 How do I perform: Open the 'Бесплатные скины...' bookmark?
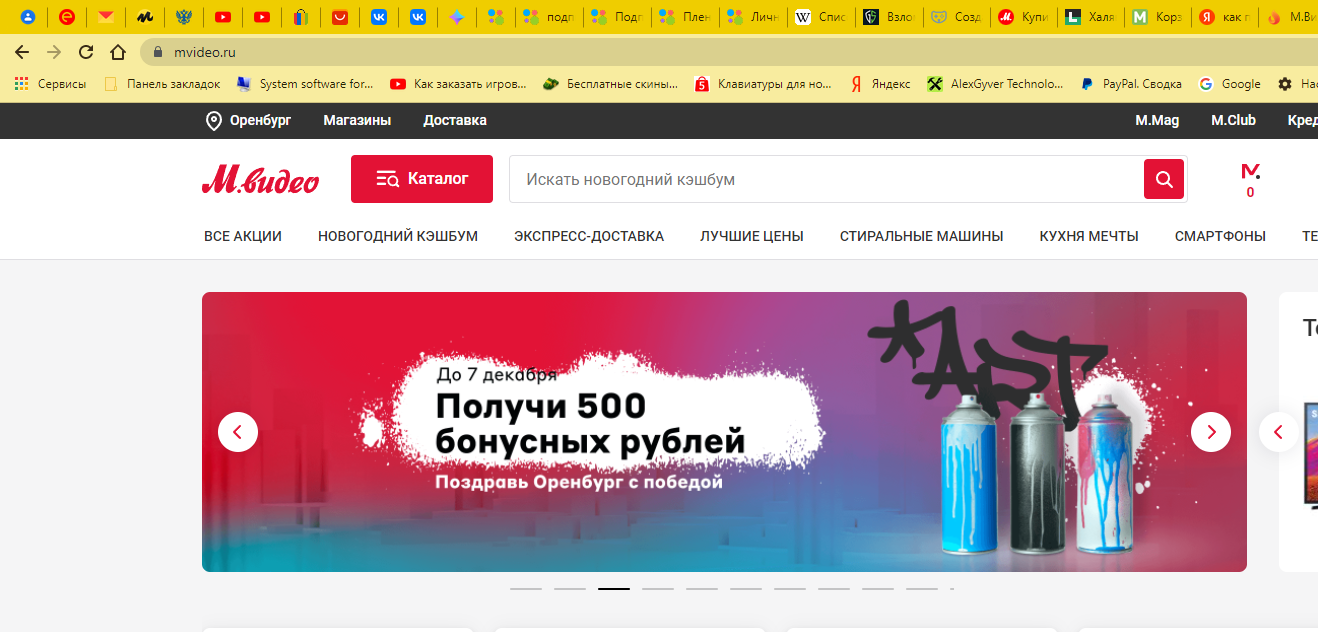[610, 84]
